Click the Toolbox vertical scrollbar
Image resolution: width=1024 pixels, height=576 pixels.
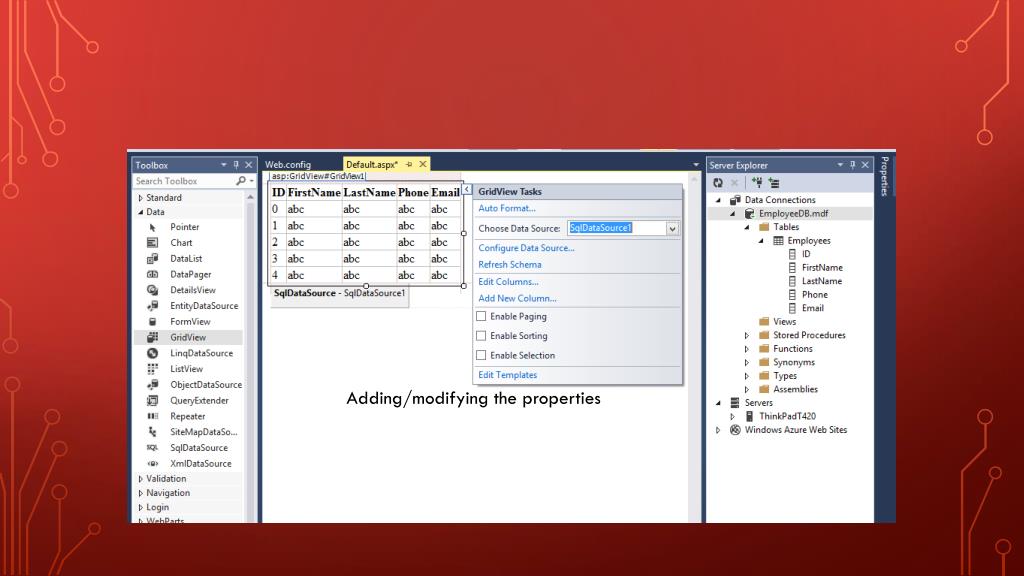click(x=251, y=356)
